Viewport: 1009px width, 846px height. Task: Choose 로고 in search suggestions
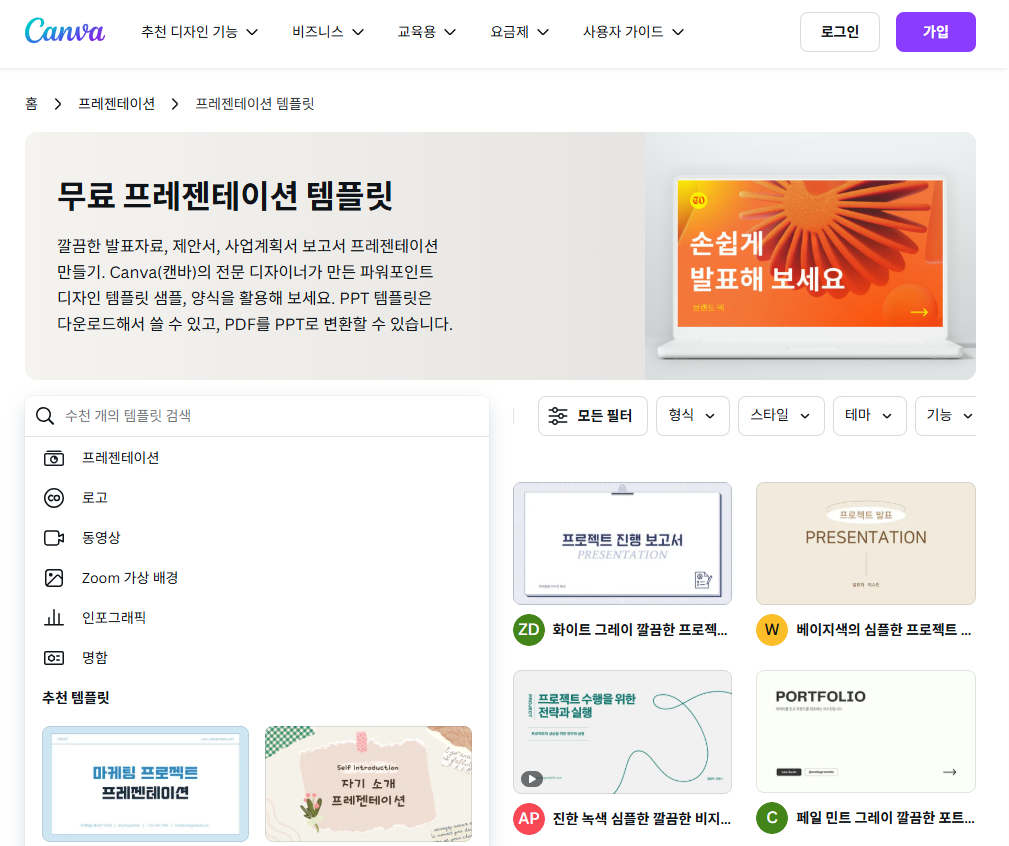(257, 498)
